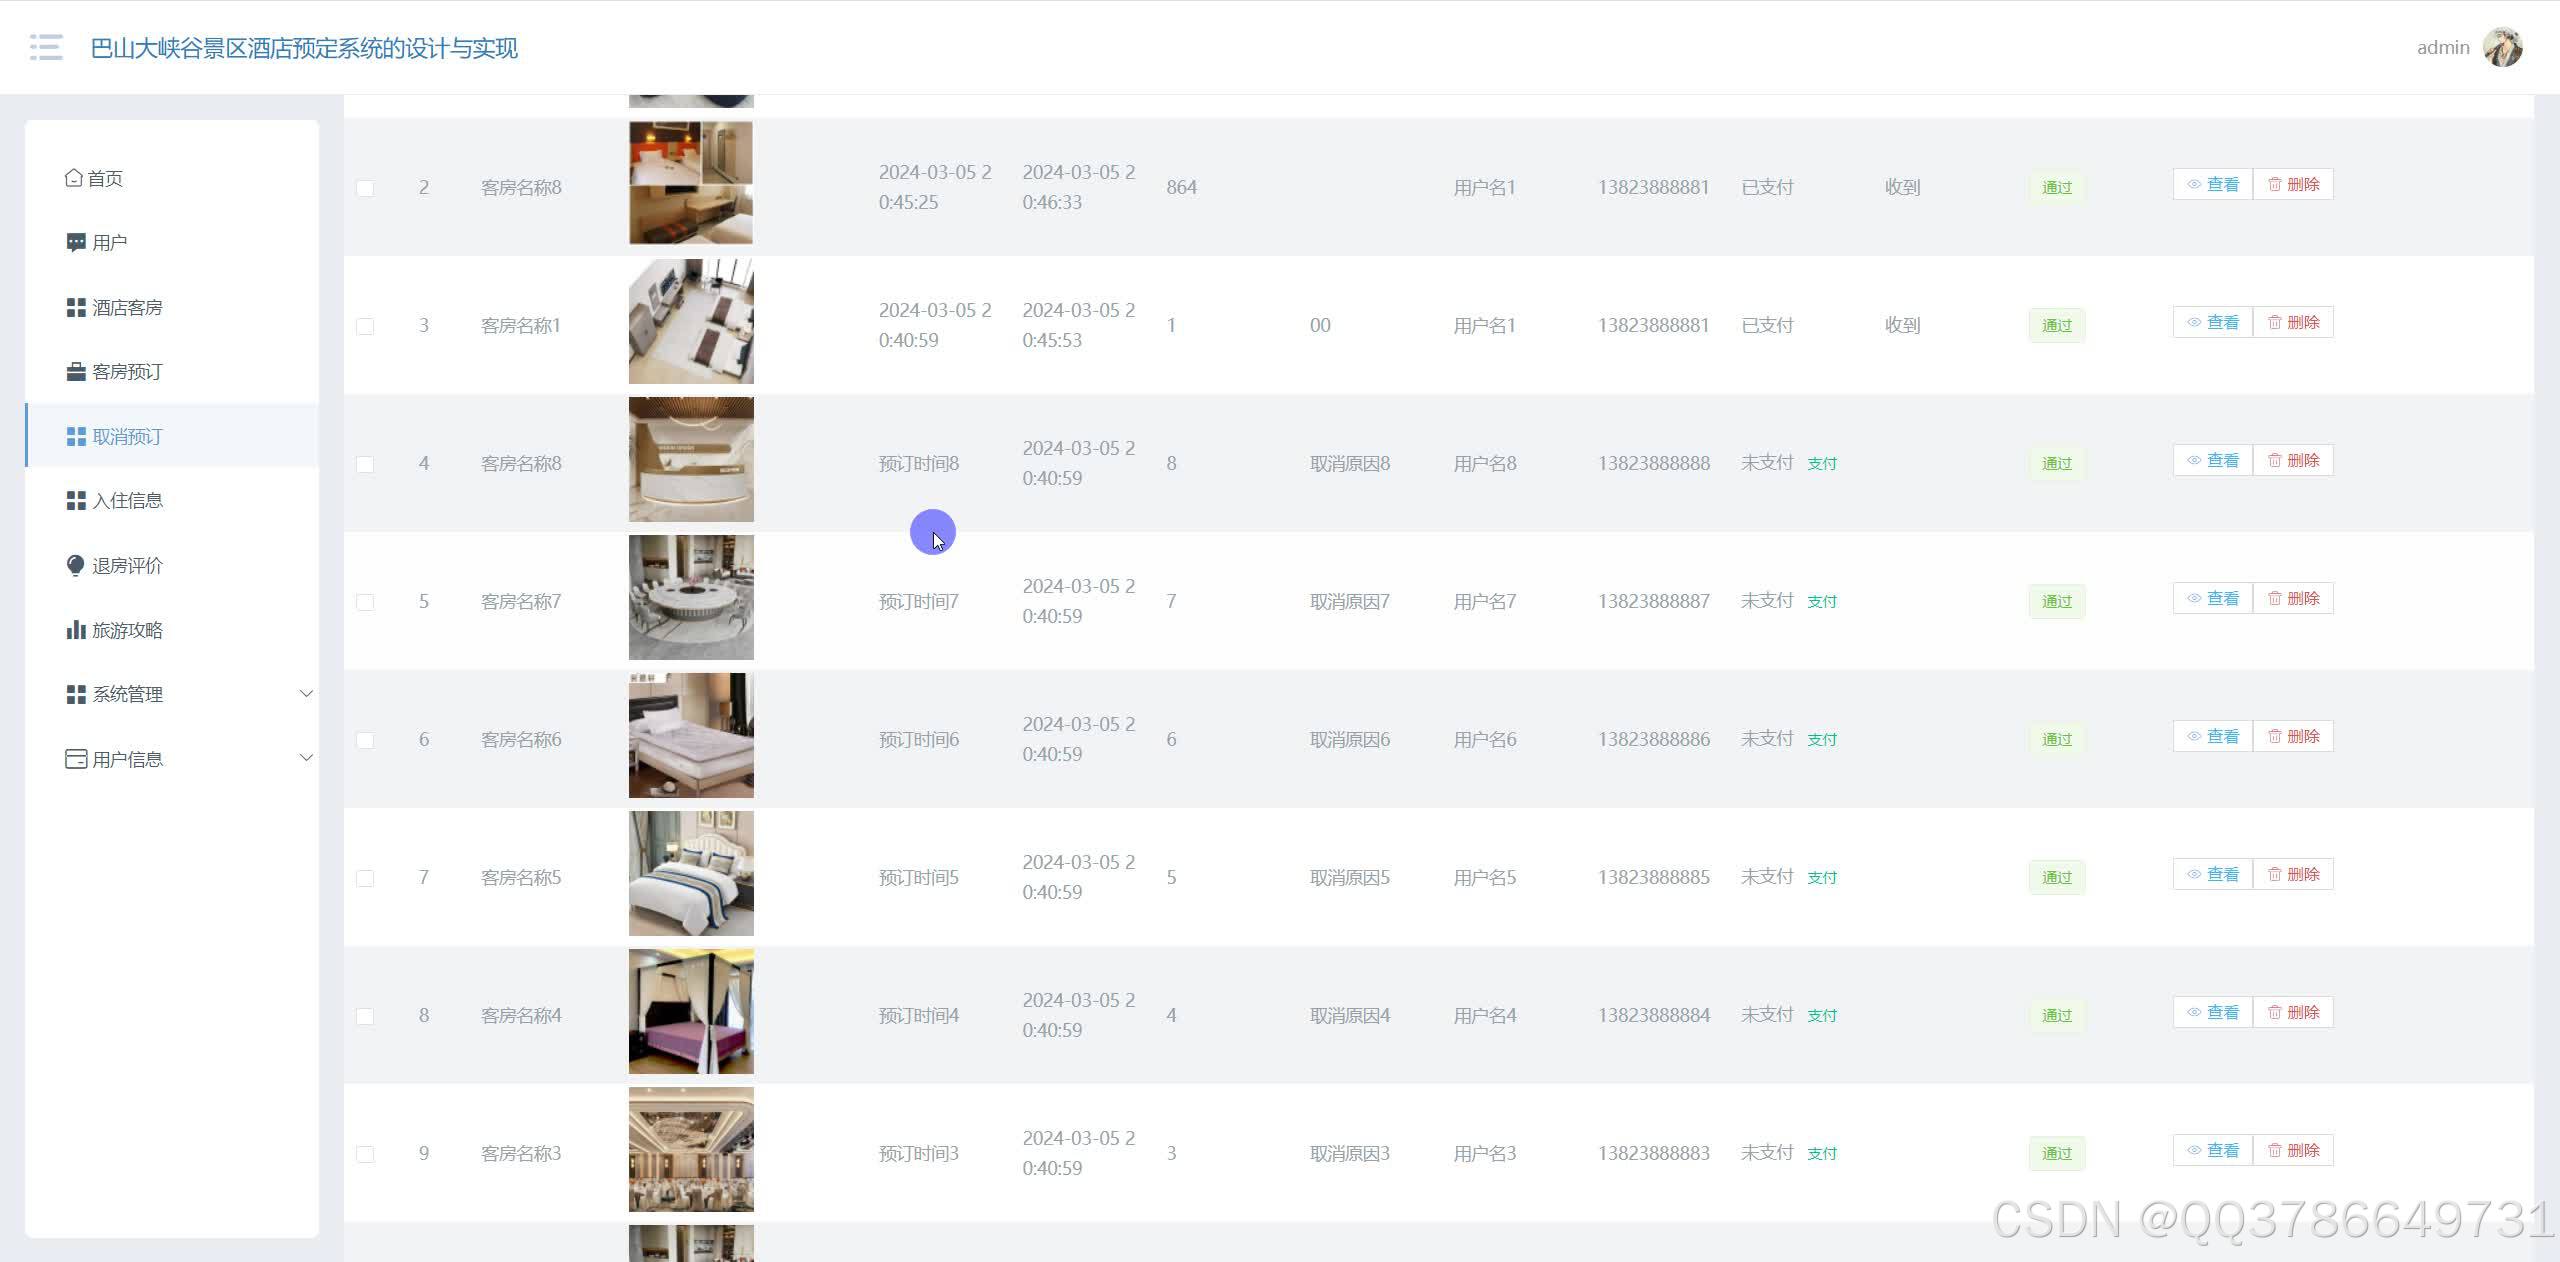Click 支付 link in 用户名3 row
Image resolution: width=2560 pixels, height=1262 pixels.
click(1822, 1154)
